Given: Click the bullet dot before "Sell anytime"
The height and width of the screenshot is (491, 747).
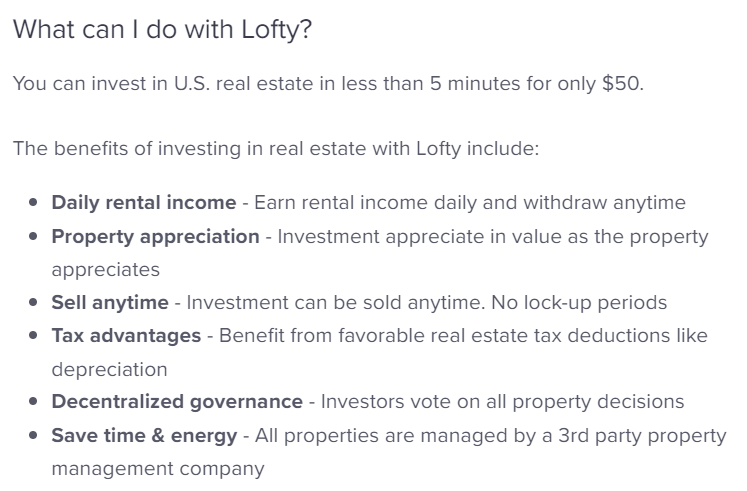Looking at the screenshot, I should 33,302.
